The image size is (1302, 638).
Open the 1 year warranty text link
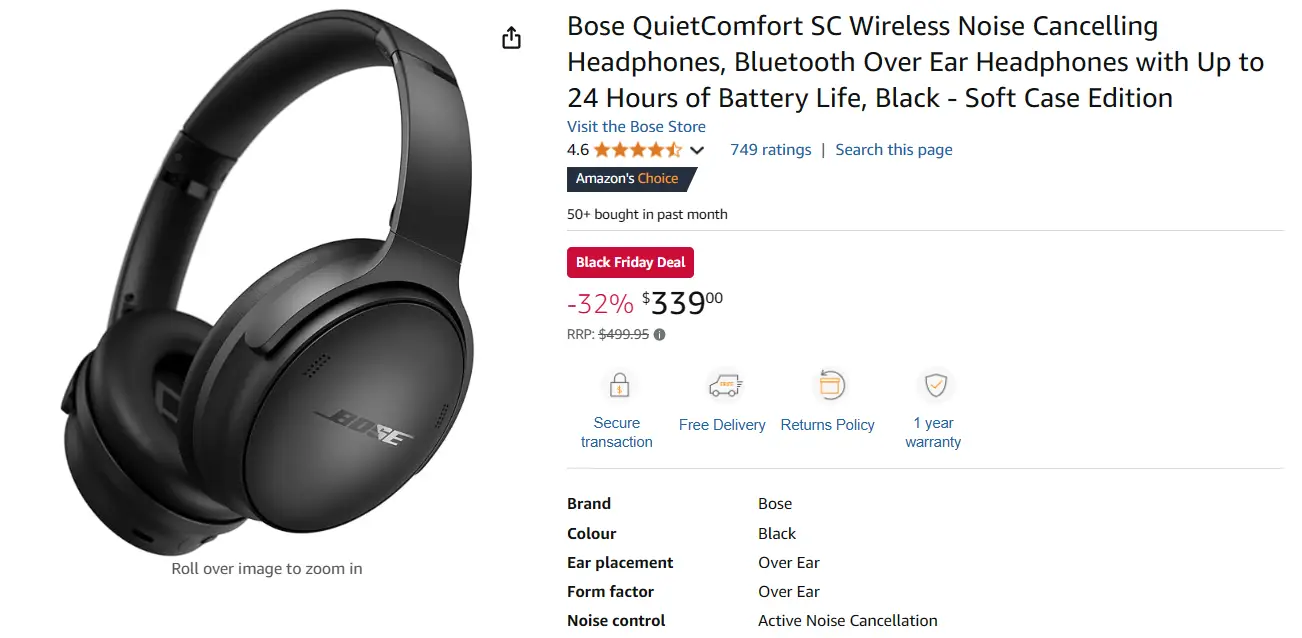click(933, 432)
